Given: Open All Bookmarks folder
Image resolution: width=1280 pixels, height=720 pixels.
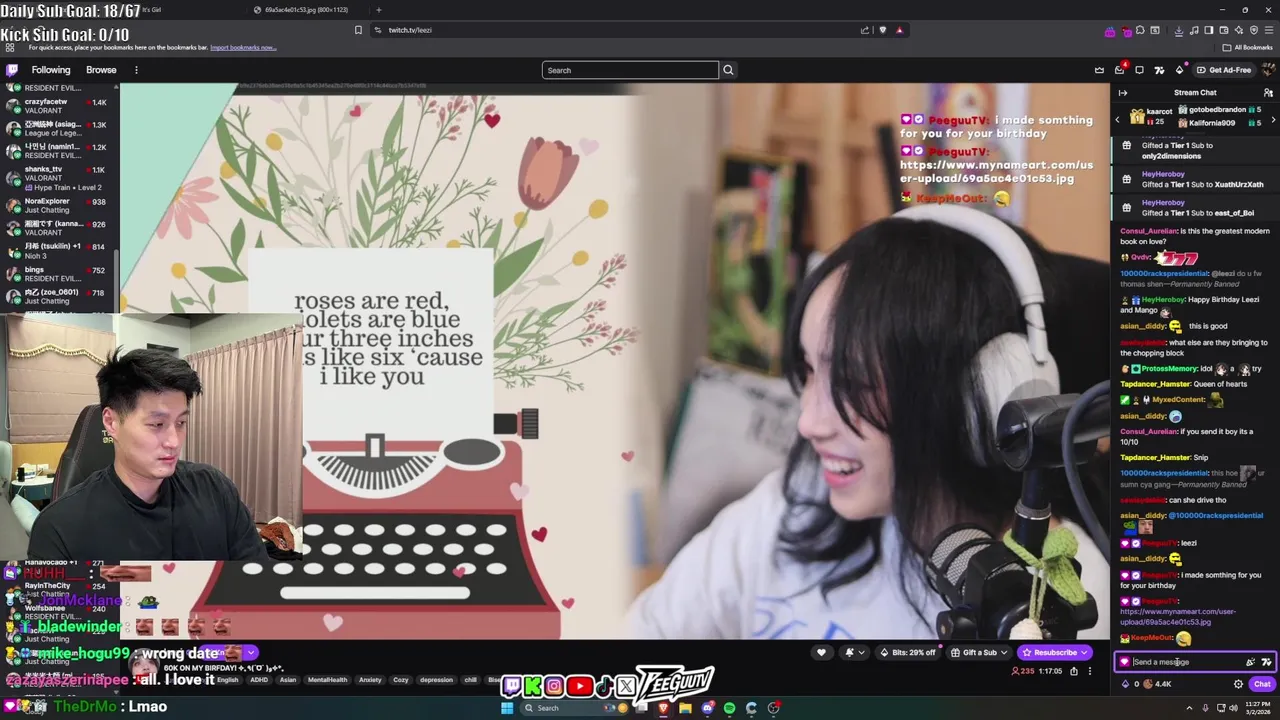Looking at the screenshot, I should tap(1247, 47).
